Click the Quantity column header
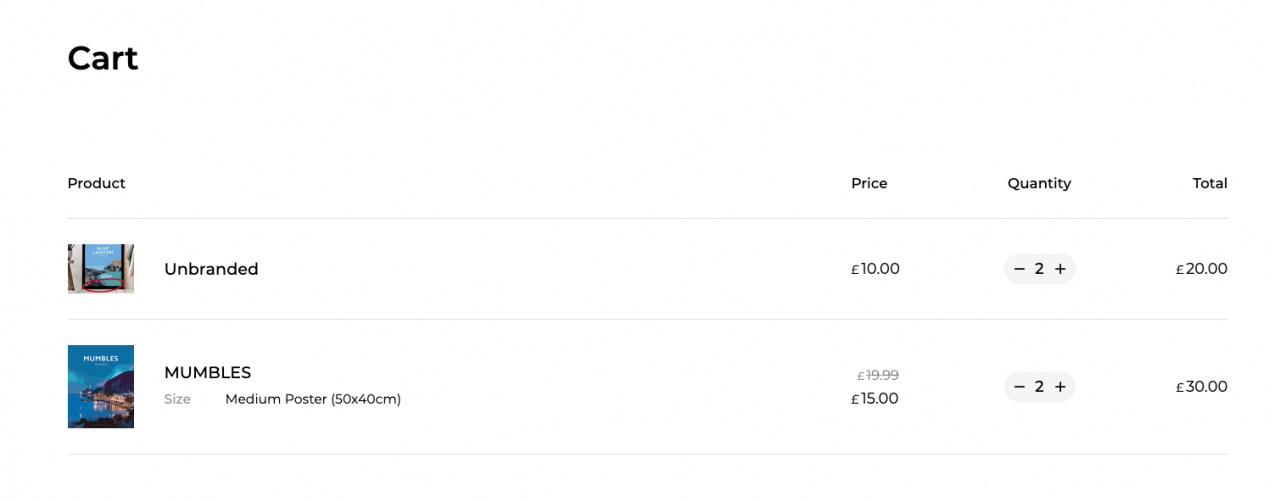This screenshot has height=502, width=1280. point(1039,183)
